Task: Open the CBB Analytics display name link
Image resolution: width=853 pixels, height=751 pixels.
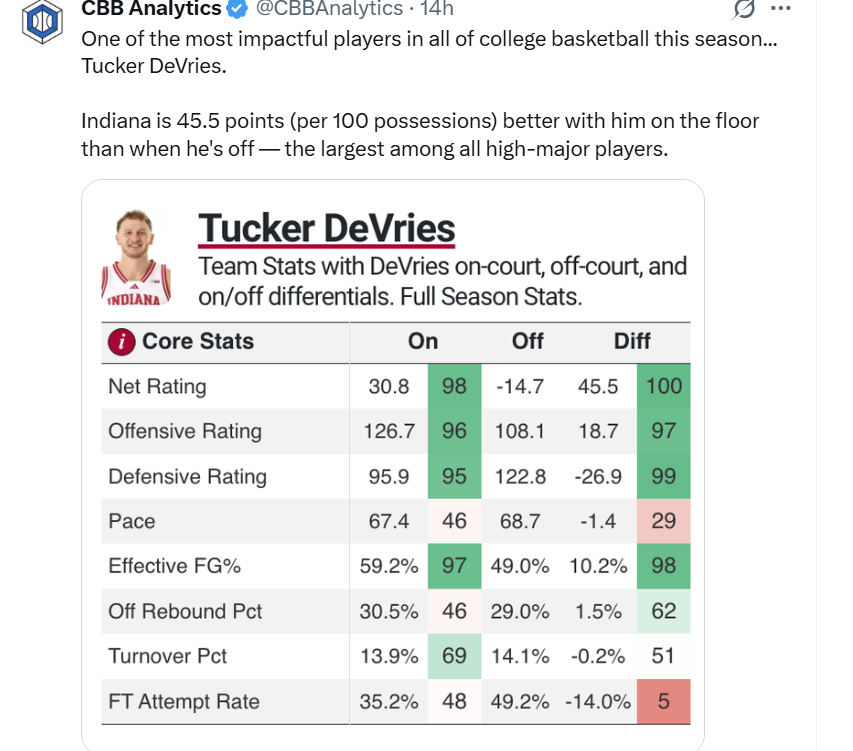Action: click(x=151, y=9)
